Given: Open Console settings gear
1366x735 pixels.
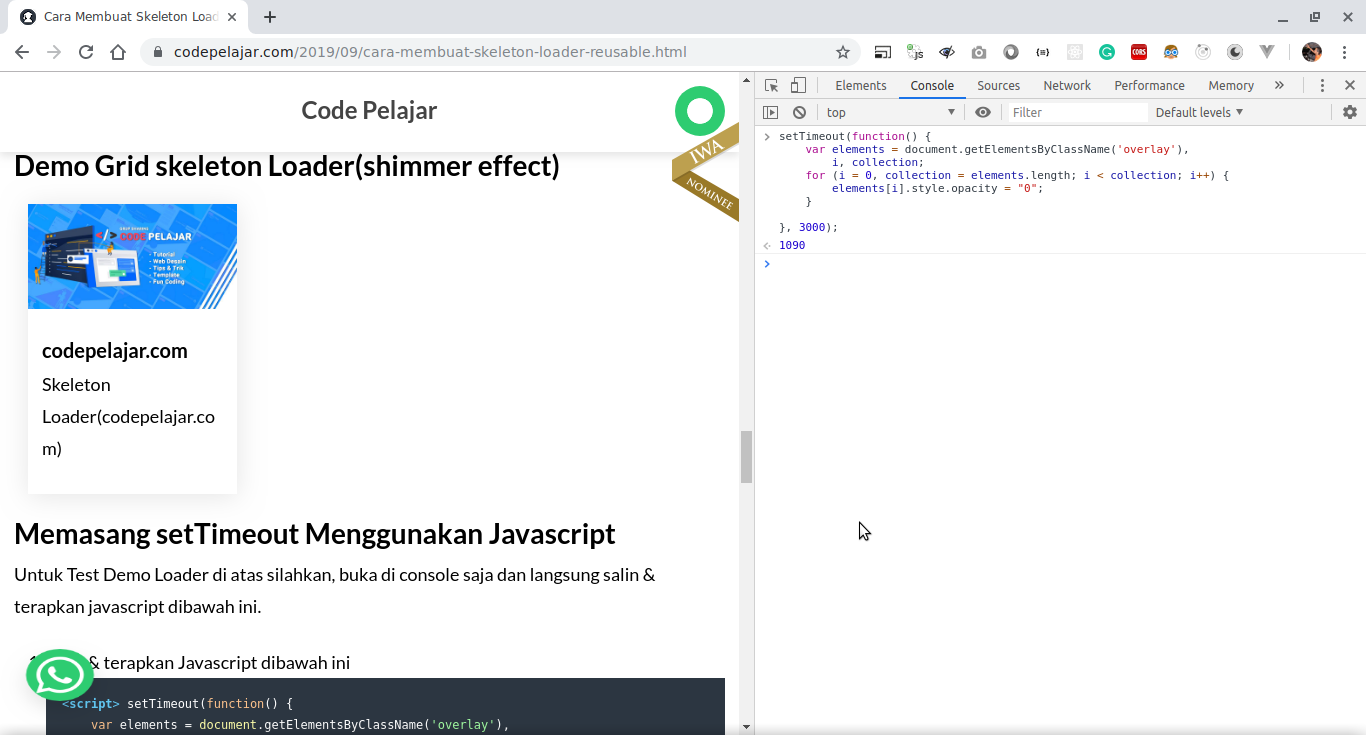Looking at the screenshot, I should [1350, 113].
